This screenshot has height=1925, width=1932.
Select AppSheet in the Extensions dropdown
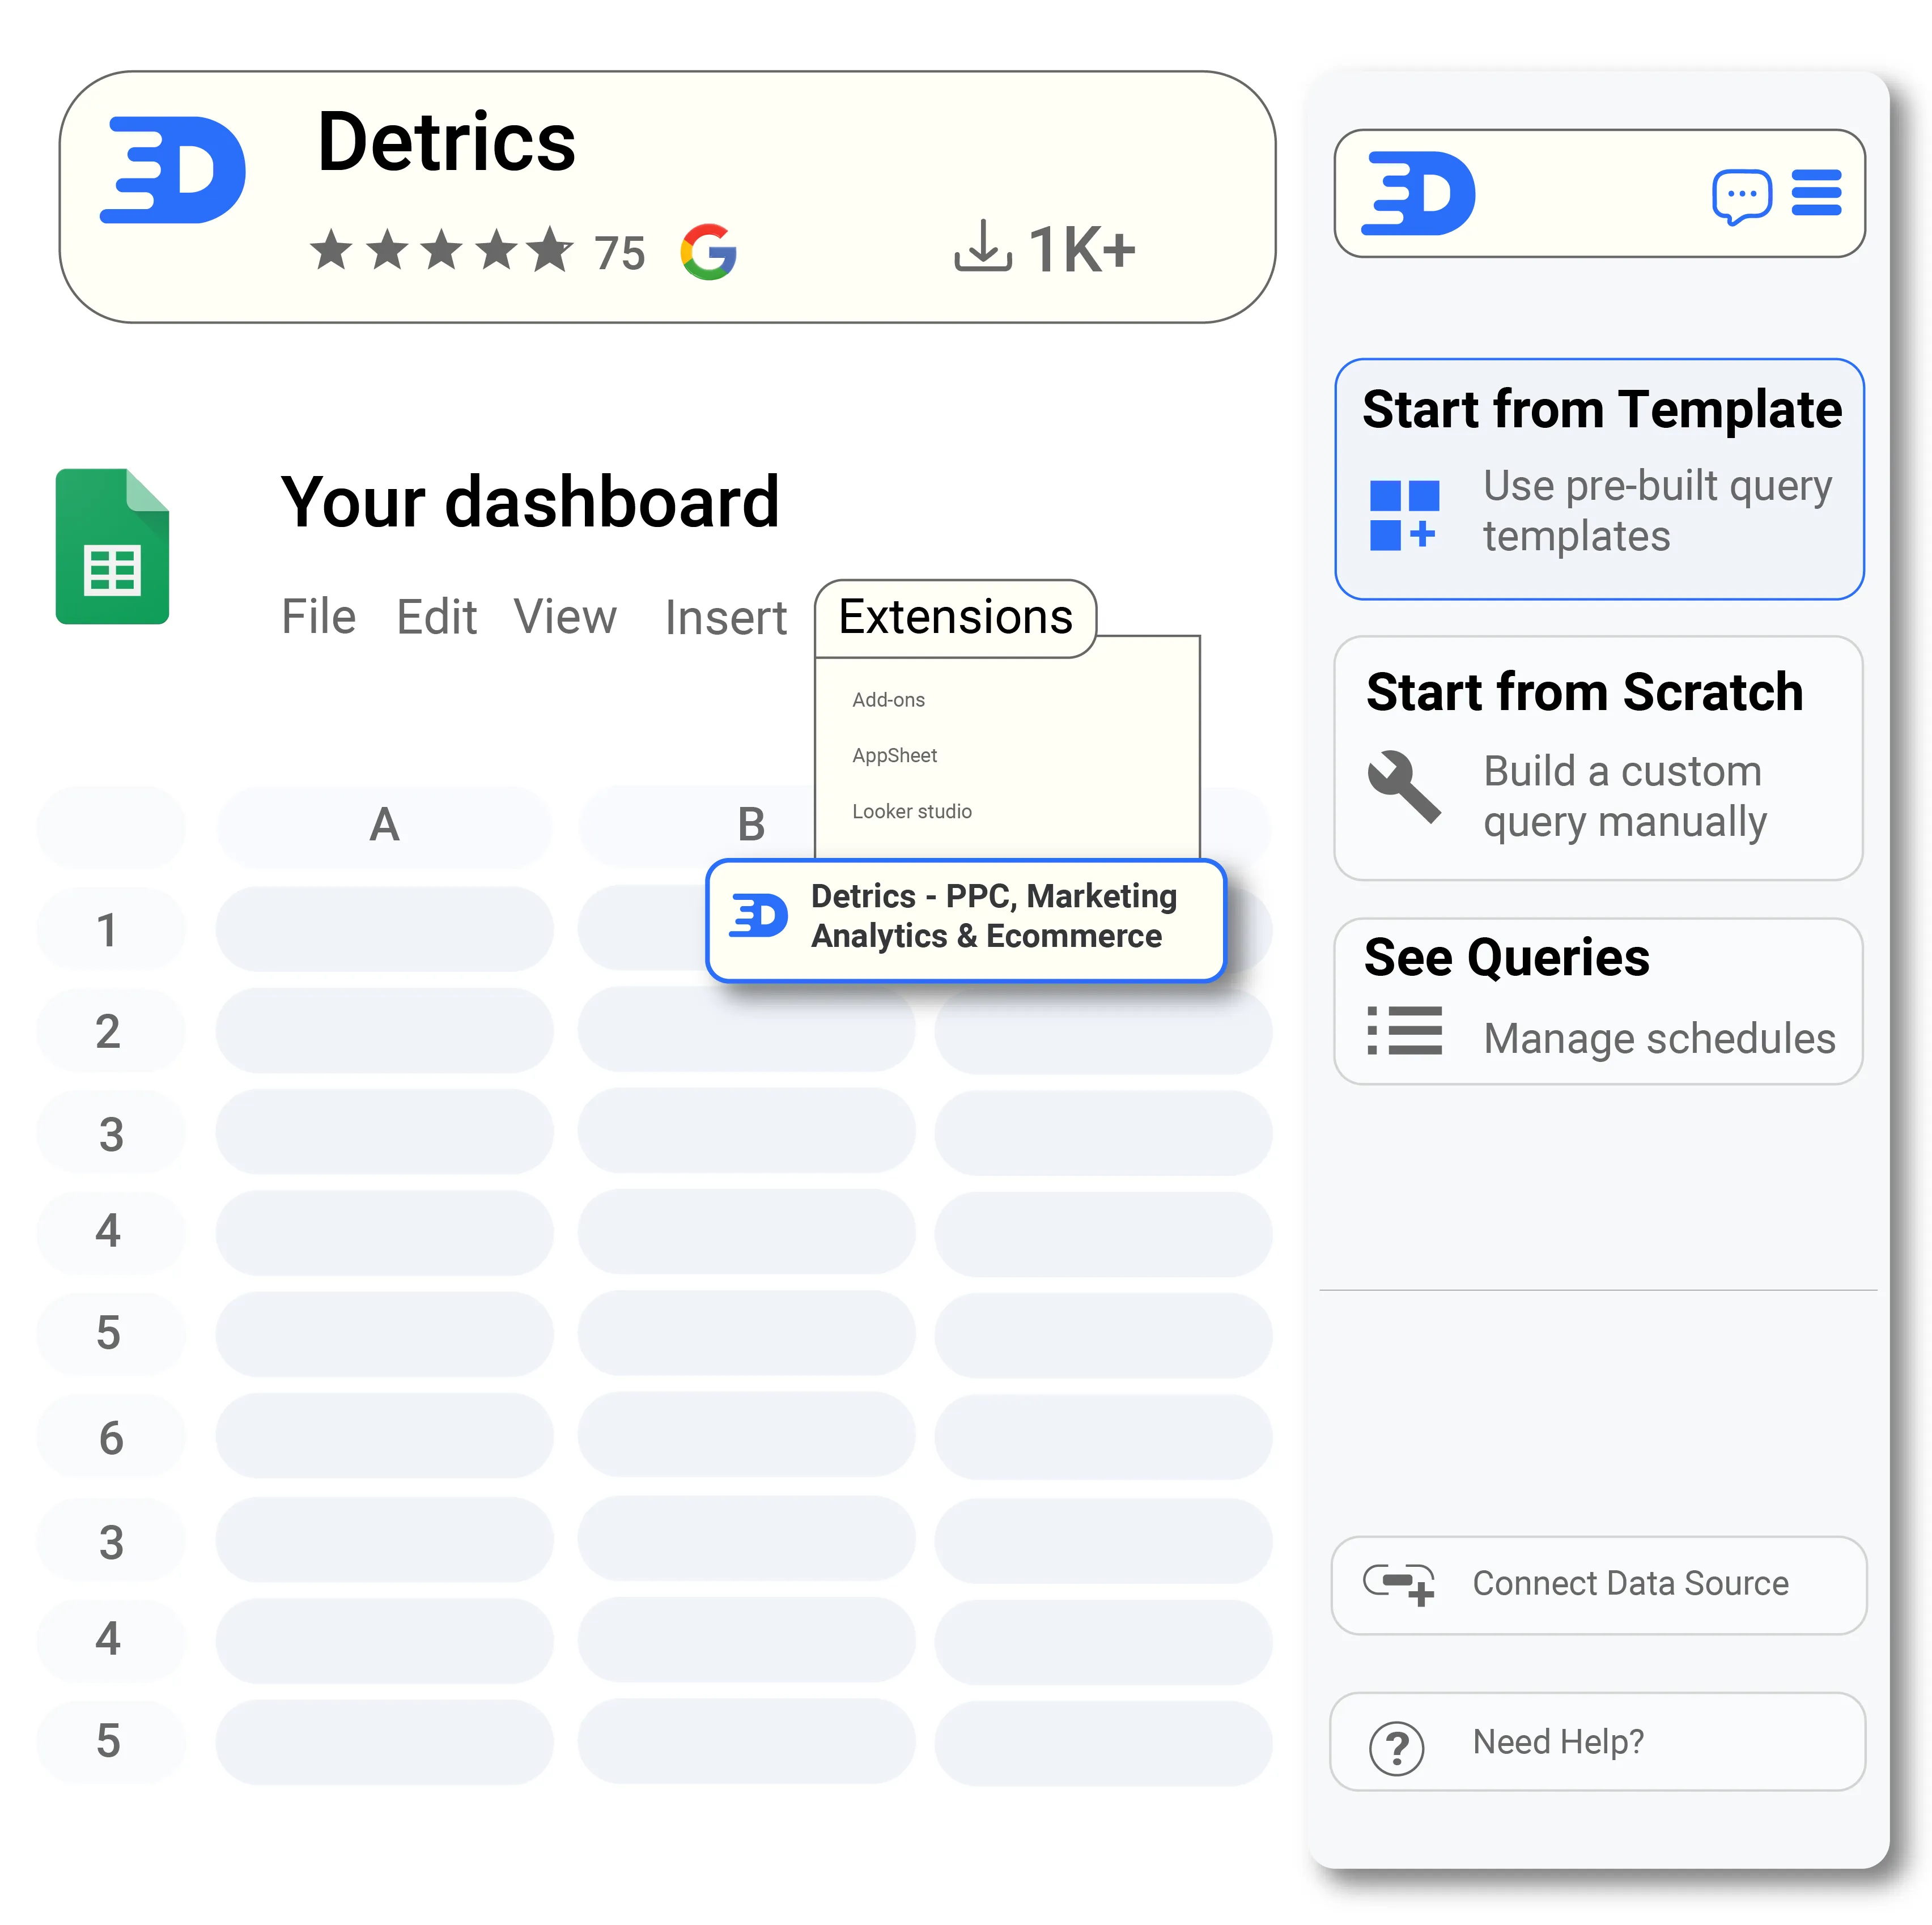[x=894, y=756]
